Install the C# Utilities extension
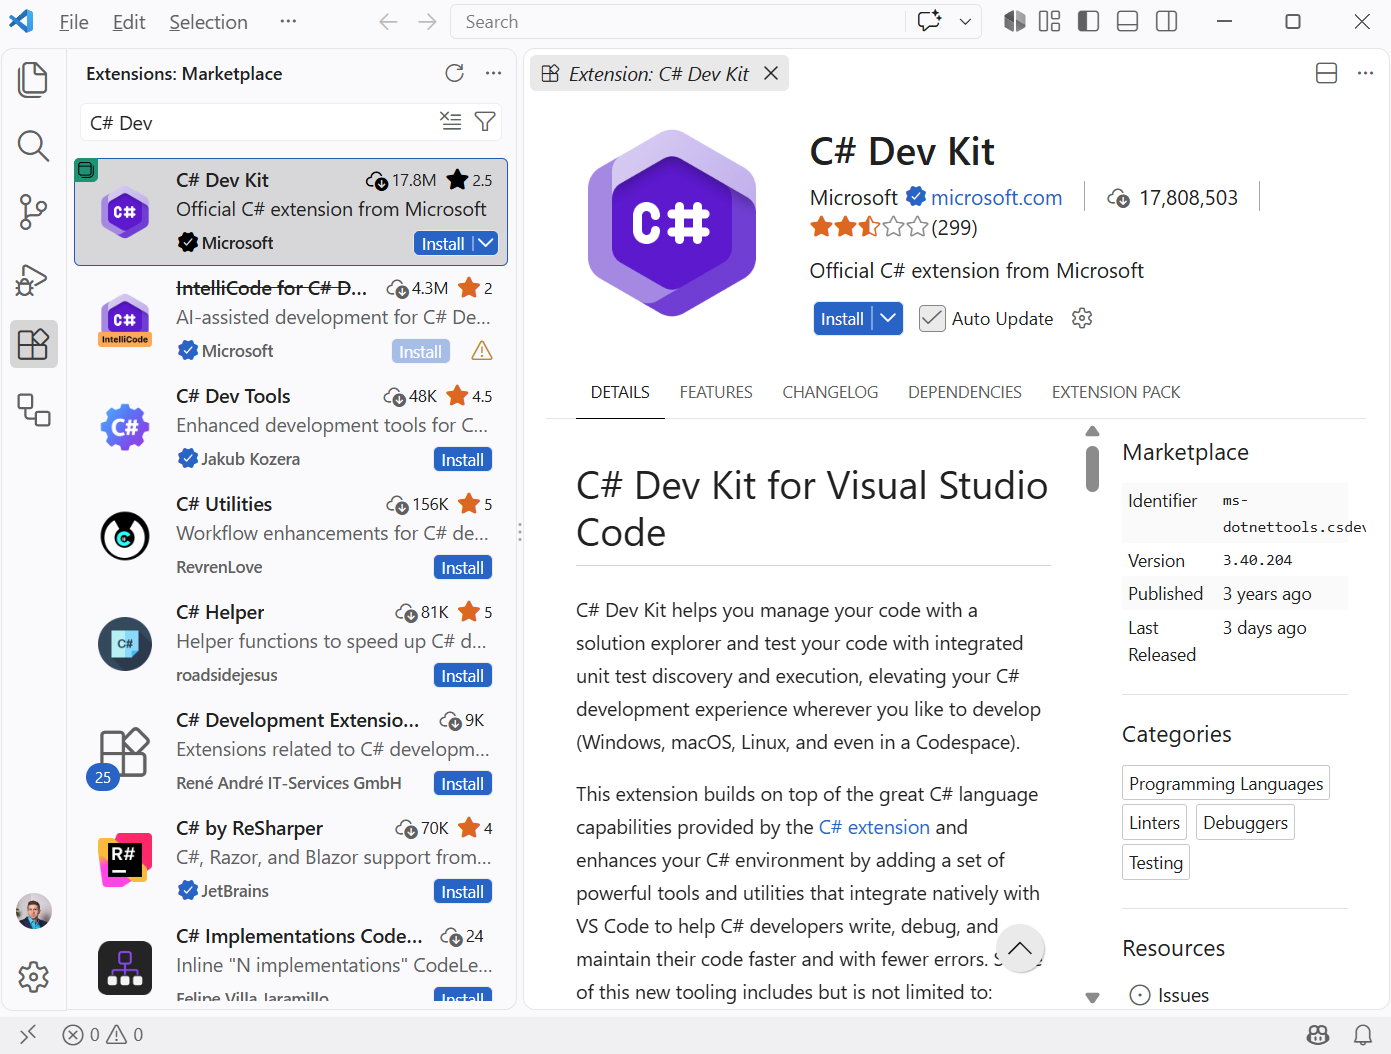This screenshot has width=1391, height=1054. (463, 567)
